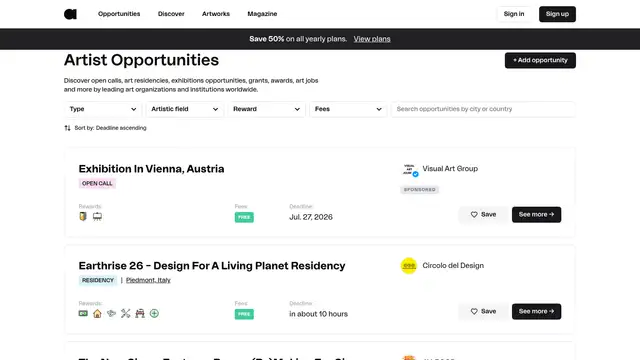This screenshot has width=640, height=360.
Task: Click the OPEN CALL tag
Action: click(97, 184)
